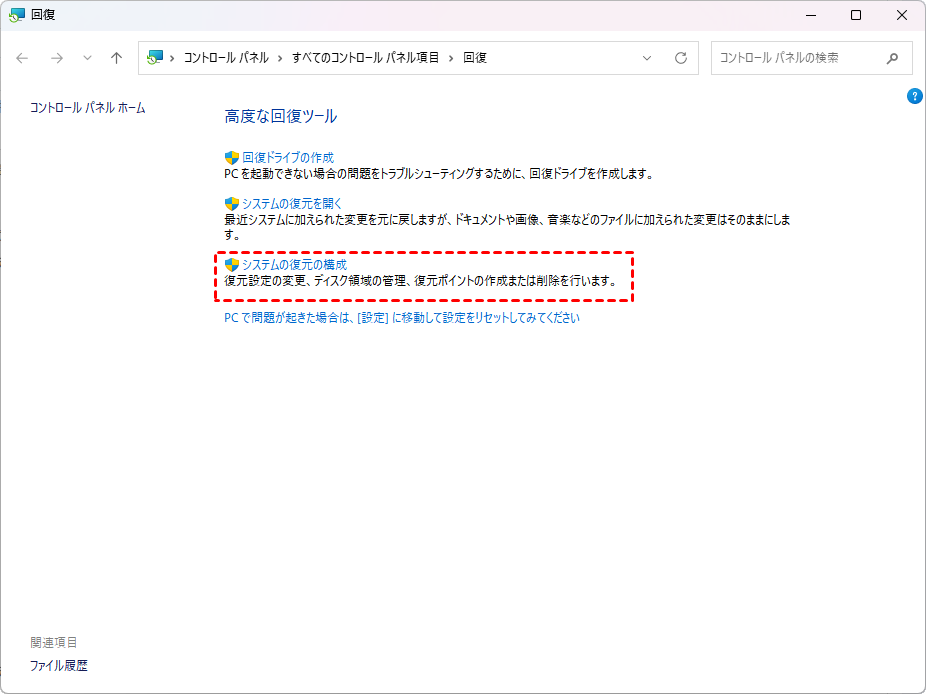Click the Forward navigation arrow
The height and width of the screenshot is (694, 926).
57,58
